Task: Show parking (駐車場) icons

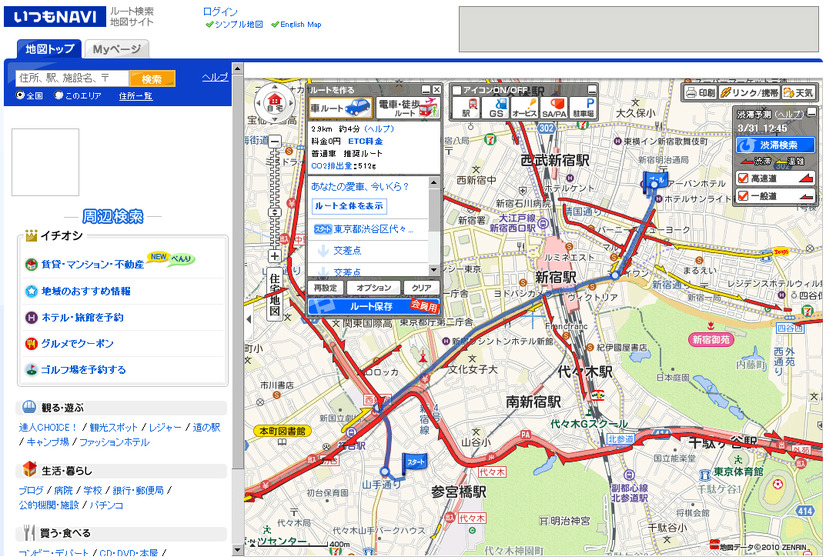Action: coord(583,107)
